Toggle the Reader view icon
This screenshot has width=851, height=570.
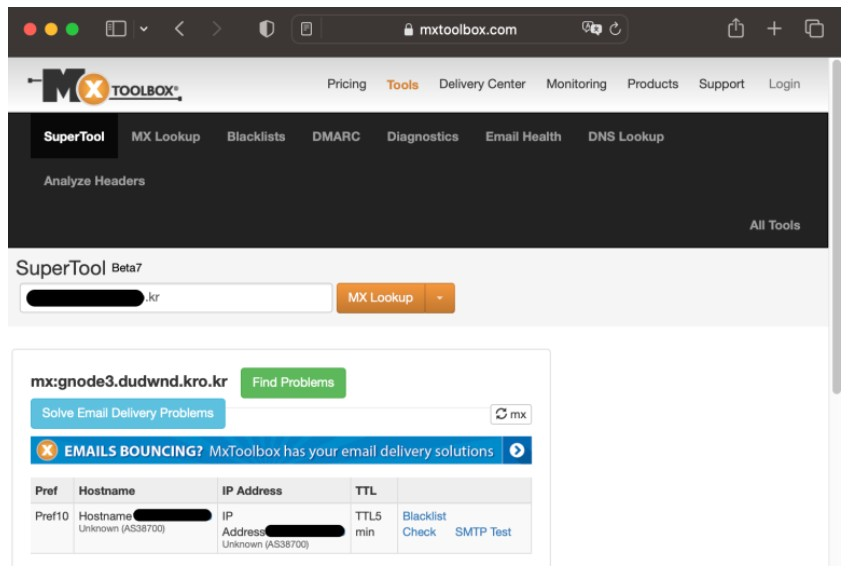pos(307,29)
